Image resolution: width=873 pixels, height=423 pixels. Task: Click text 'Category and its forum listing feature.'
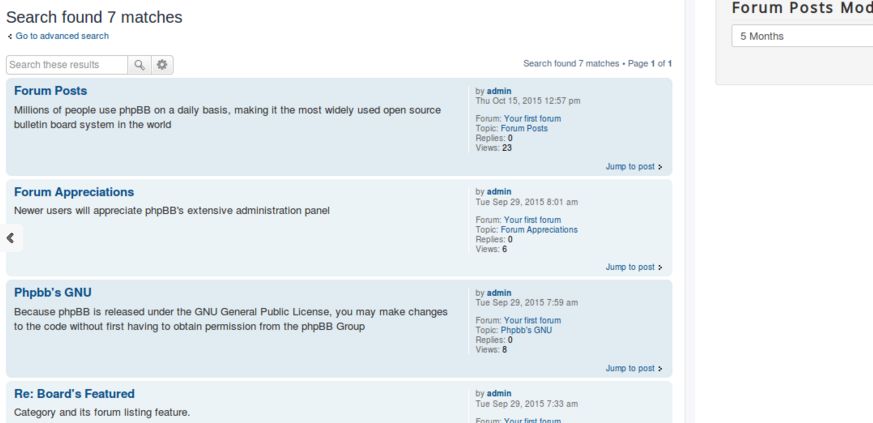pyautogui.click(x=102, y=412)
